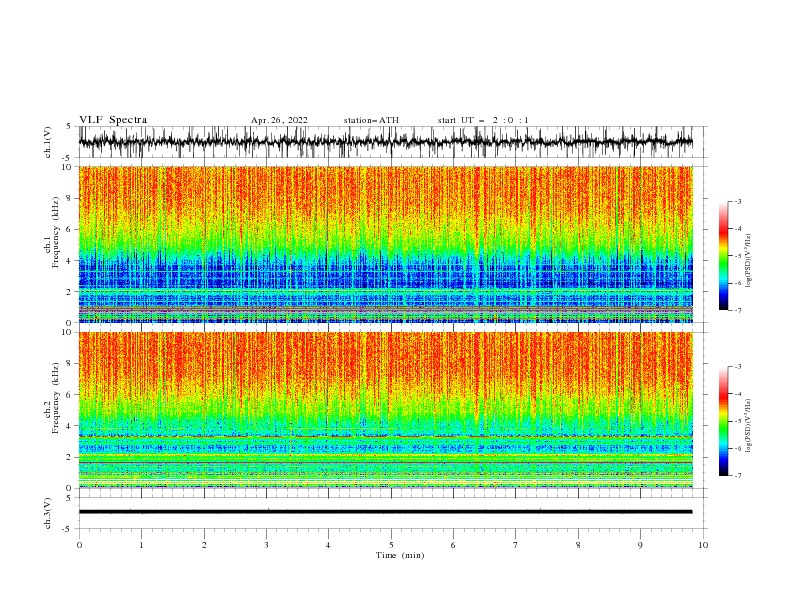Click time axis tick label '9'
This screenshot has width=792, height=612.
pyautogui.click(x=640, y=545)
